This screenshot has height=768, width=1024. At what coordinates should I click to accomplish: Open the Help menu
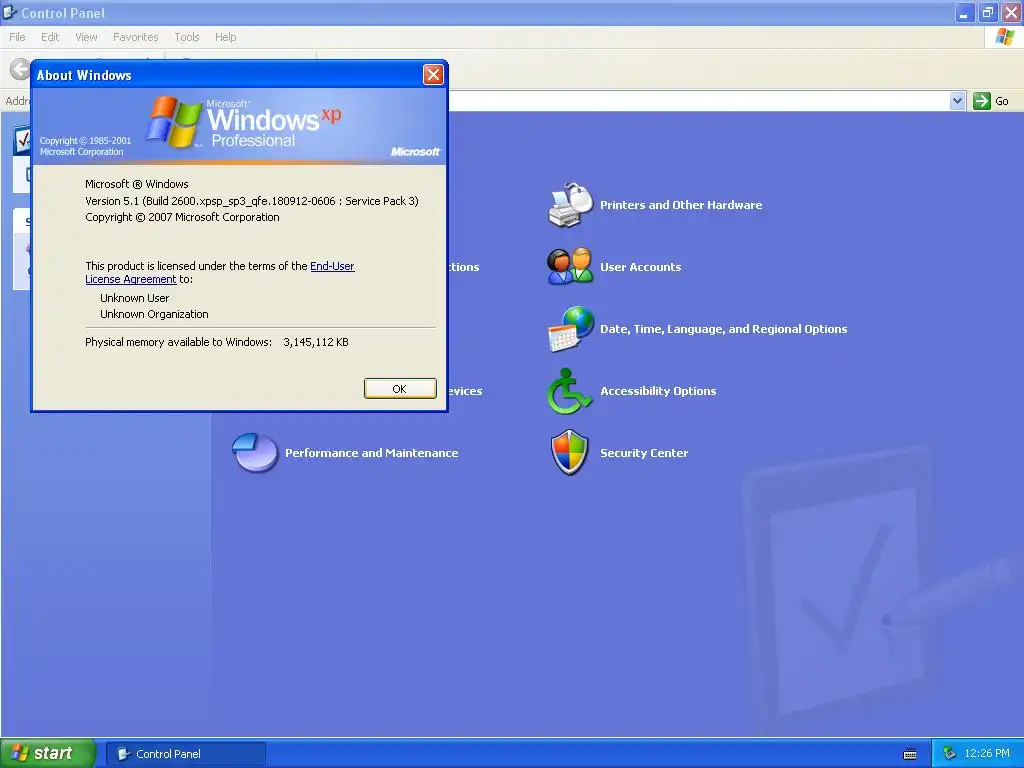point(225,37)
